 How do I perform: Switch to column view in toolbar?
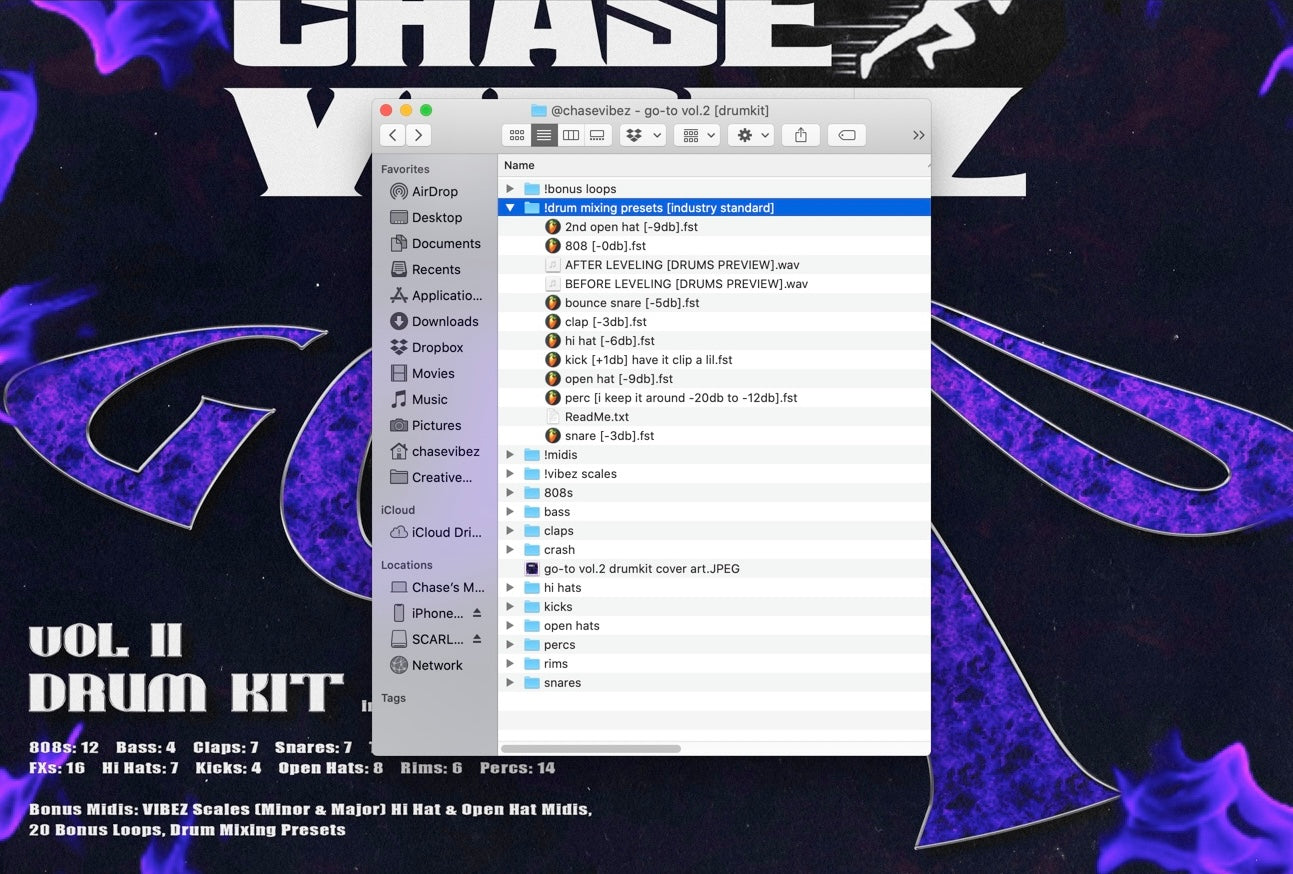pyautogui.click(x=571, y=135)
